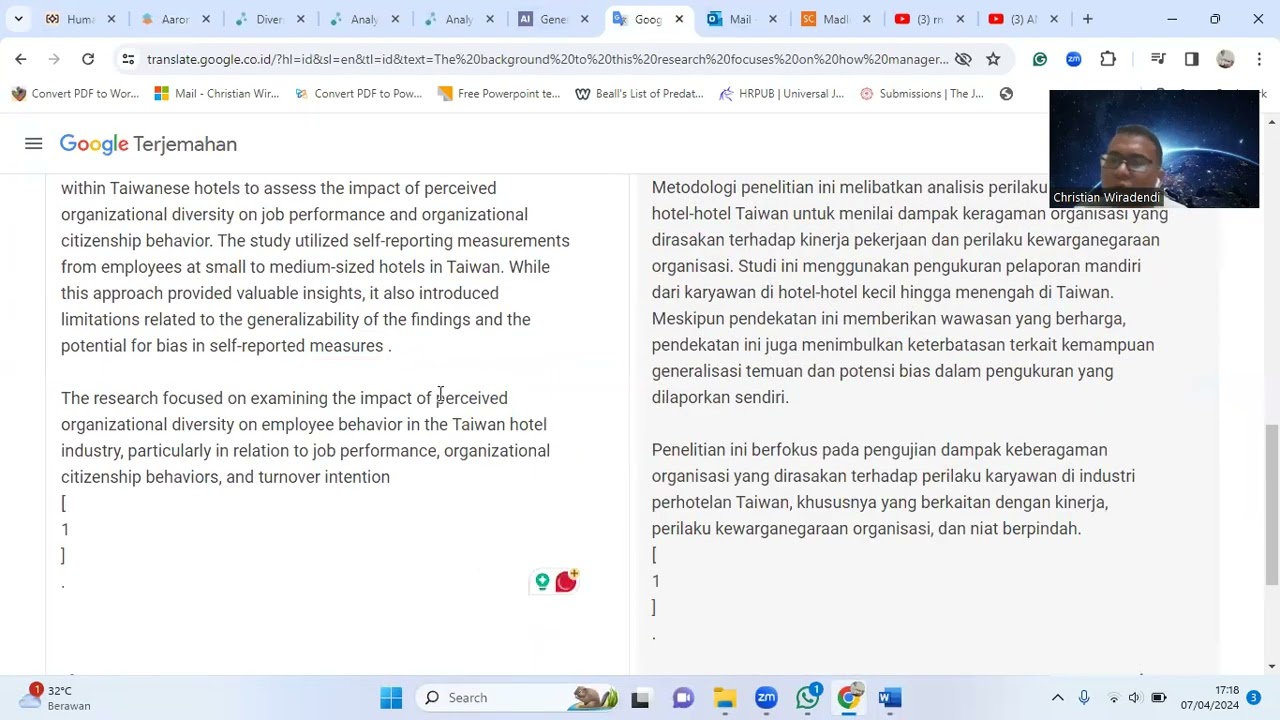1280x720 pixels.
Task: Open File Explorer from taskbar
Action: pos(725,697)
